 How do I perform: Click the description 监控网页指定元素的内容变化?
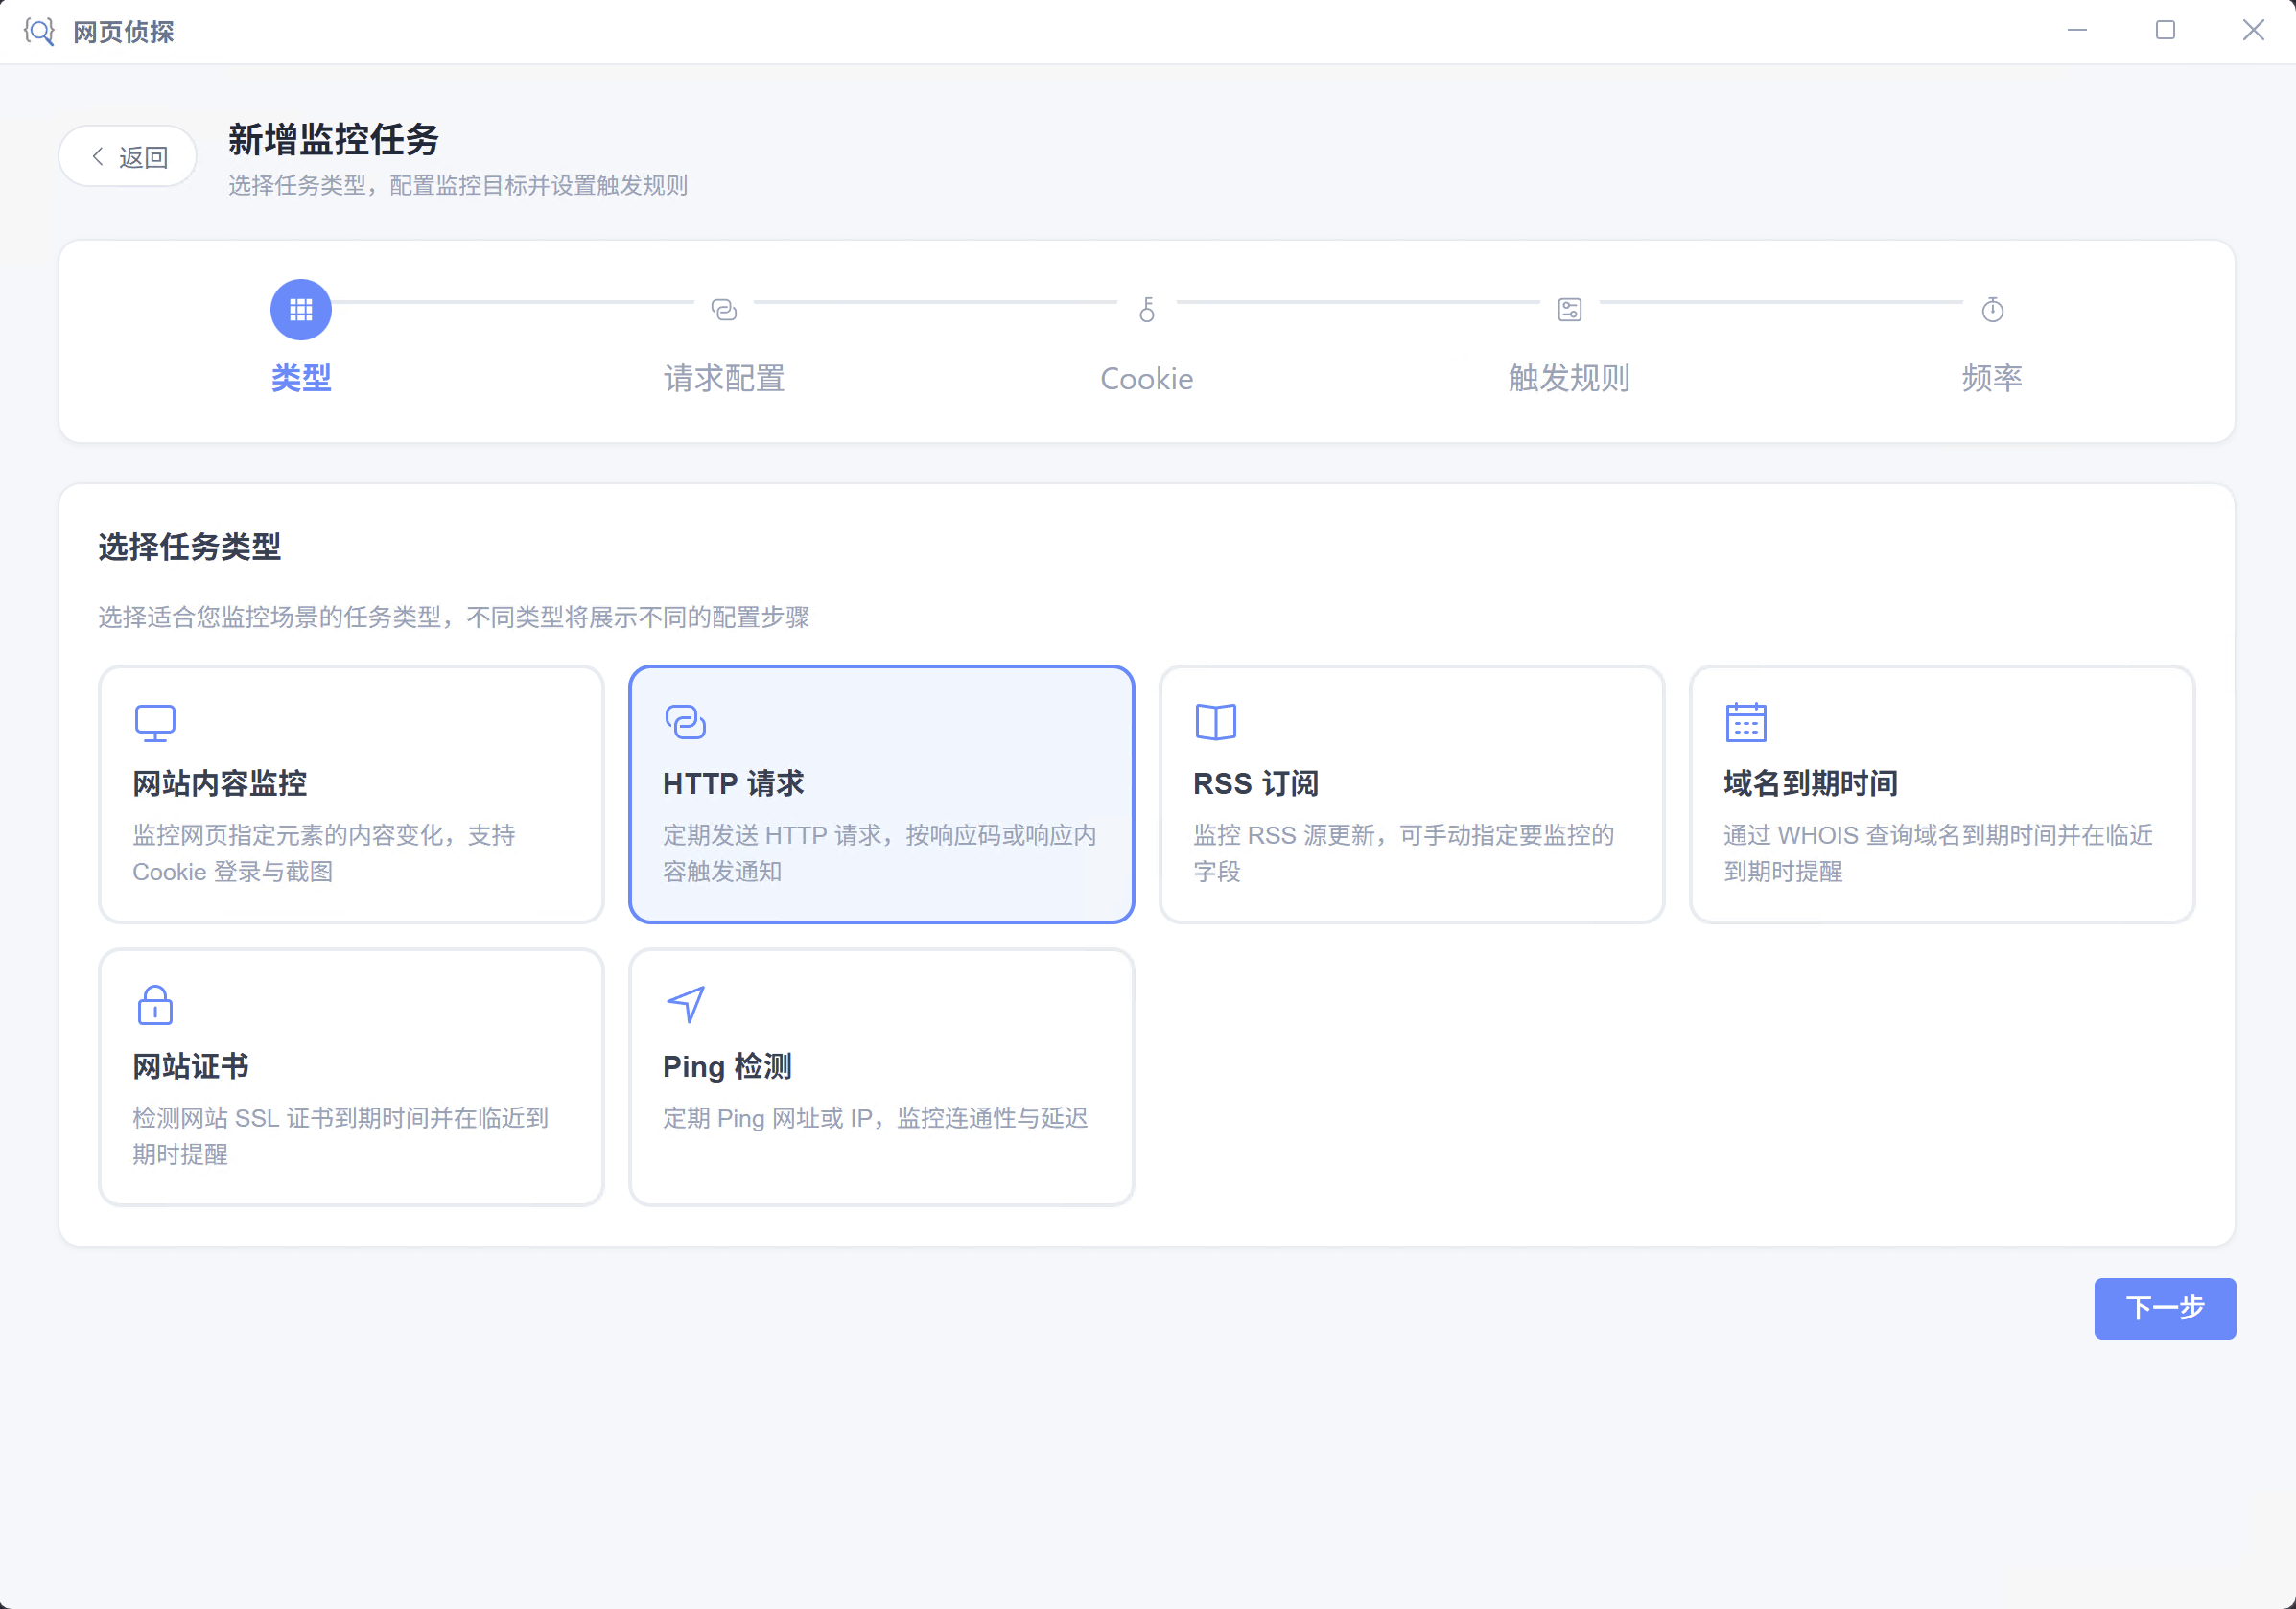(x=324, y=853)
